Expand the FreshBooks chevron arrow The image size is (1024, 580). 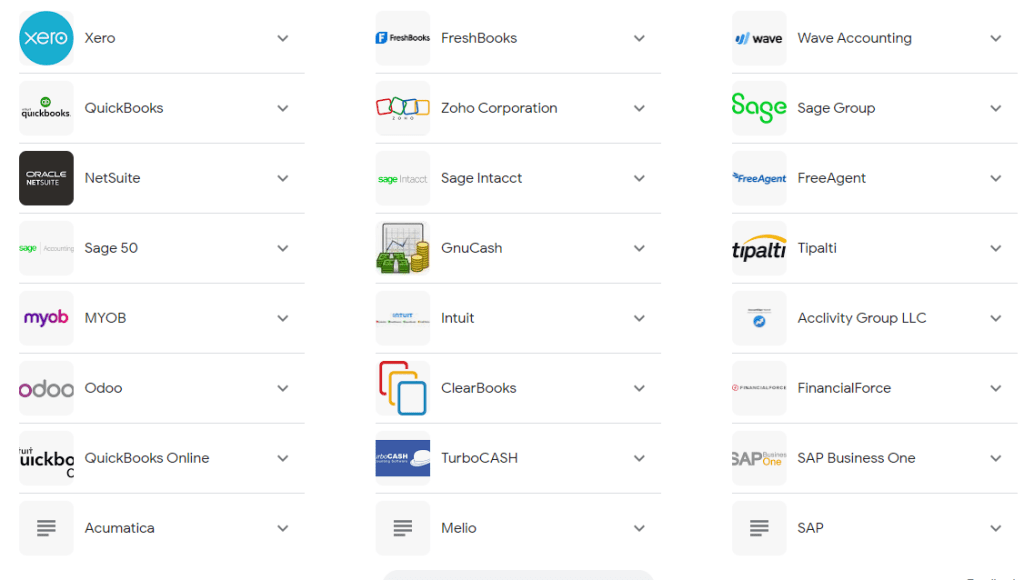tap(640, 38)
